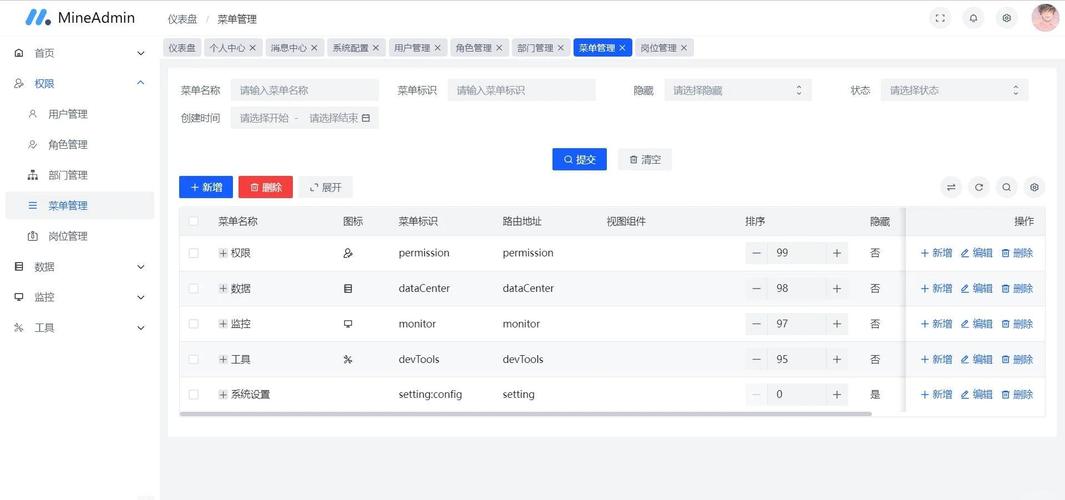Image resolution: width=1065 pixels, height=500 pixels.
Task: Open 岗位管理 in sidebar
Action: pyautogui.click(x=80, y=236)
